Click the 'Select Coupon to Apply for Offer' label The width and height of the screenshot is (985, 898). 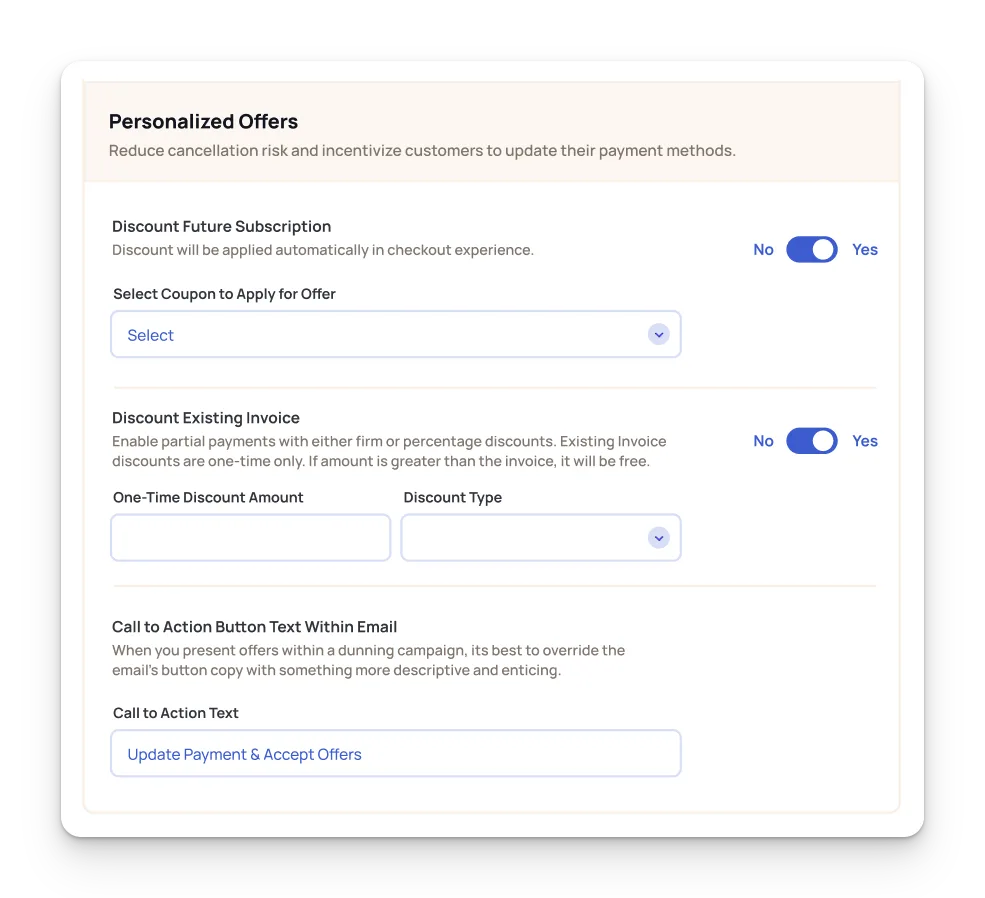224,295
